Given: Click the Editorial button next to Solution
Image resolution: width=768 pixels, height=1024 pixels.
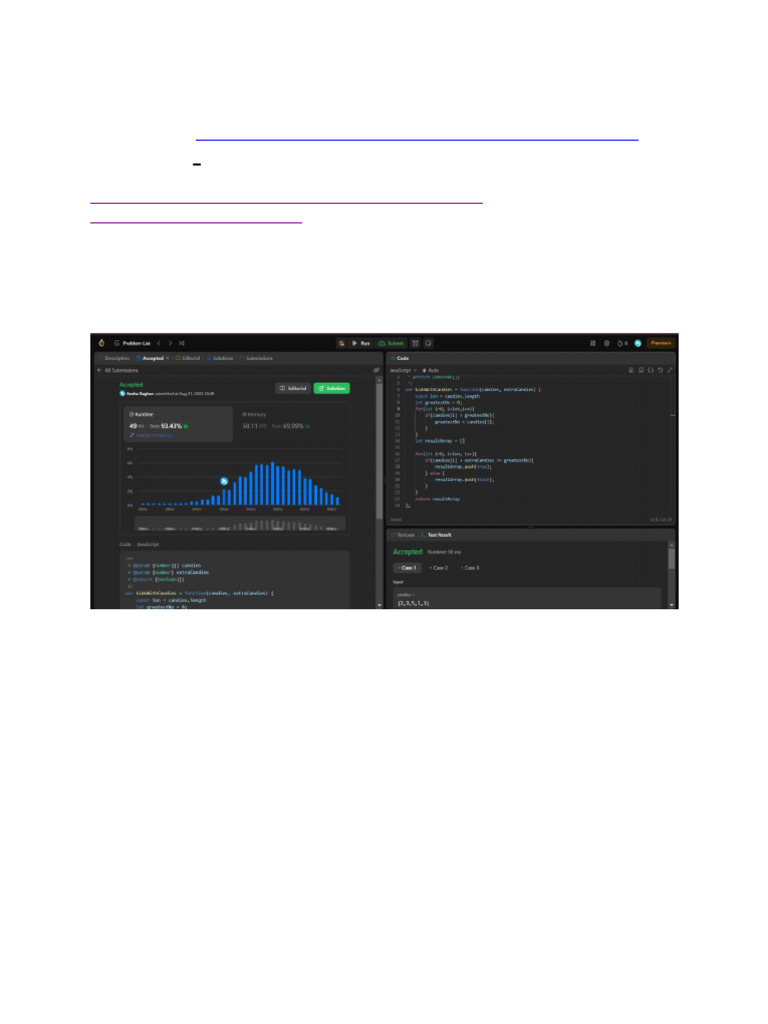Looking at the screenshot, I should (293, 388).
